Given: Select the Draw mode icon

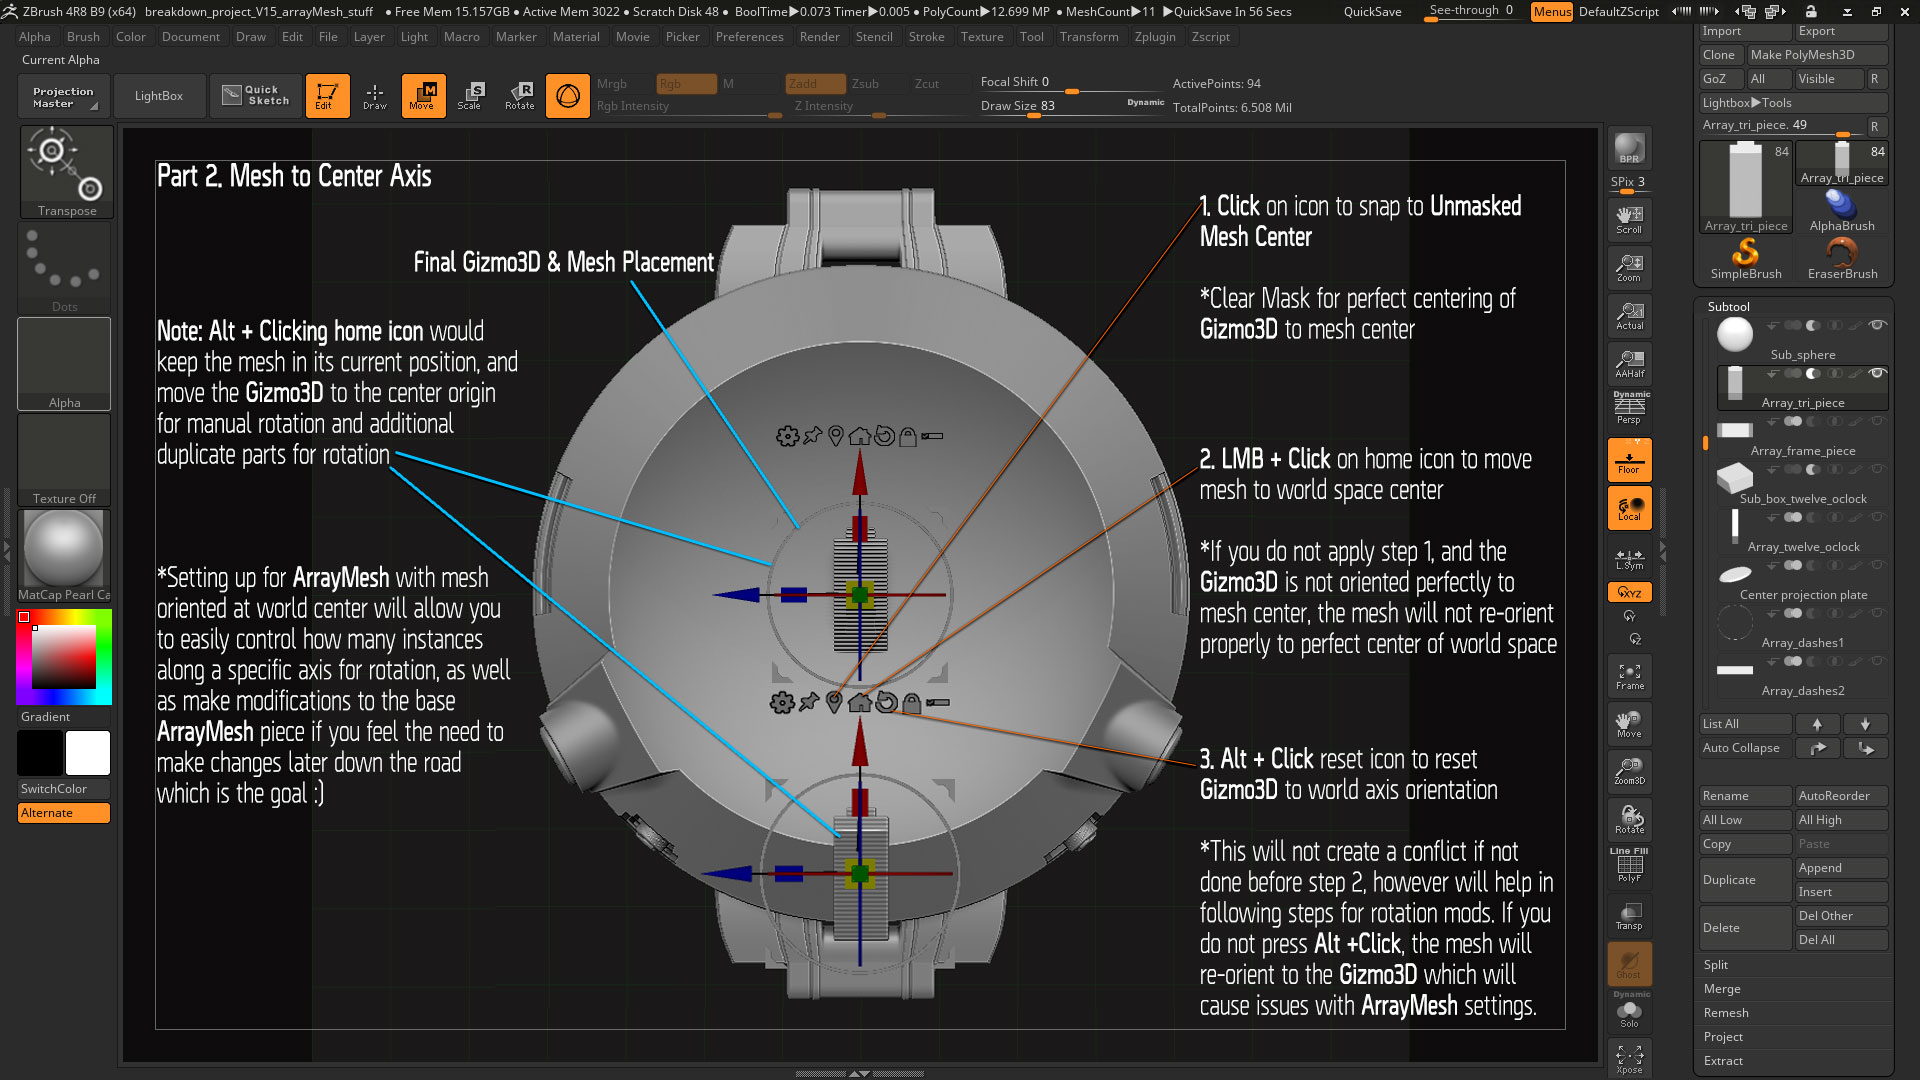Looking at the screenshot, I should pyautogui.click(x=375, y=96).
